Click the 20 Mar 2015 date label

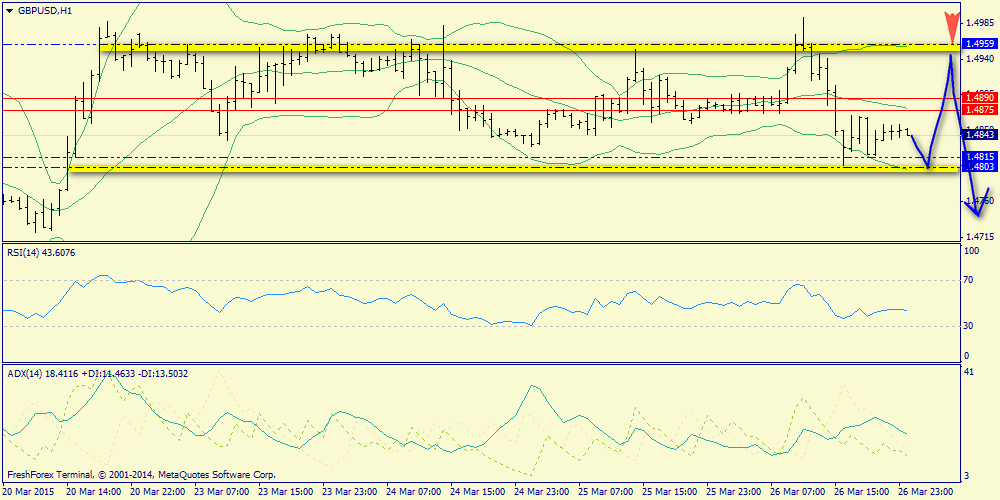pyautogui.click(x=27, y=492)
